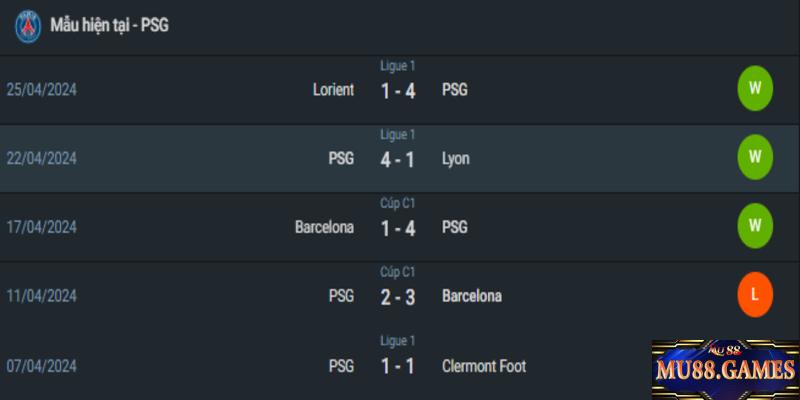Open the Lyon team link
Screen dimensions: 800x400
click(x=456, y=159)
